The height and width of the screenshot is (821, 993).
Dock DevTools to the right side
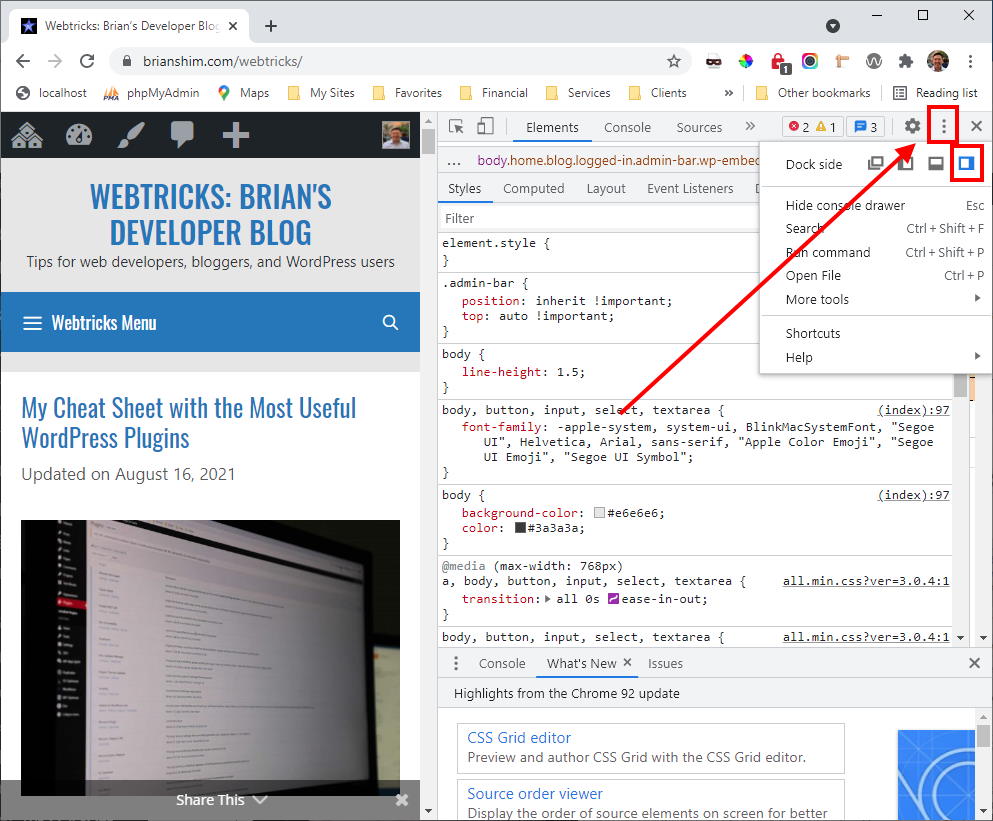click(x=966, y=164)
